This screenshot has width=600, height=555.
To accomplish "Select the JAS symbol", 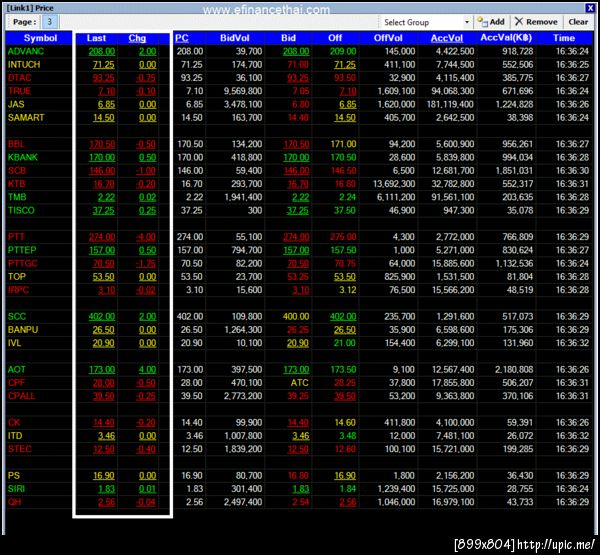I will point(16,104).
